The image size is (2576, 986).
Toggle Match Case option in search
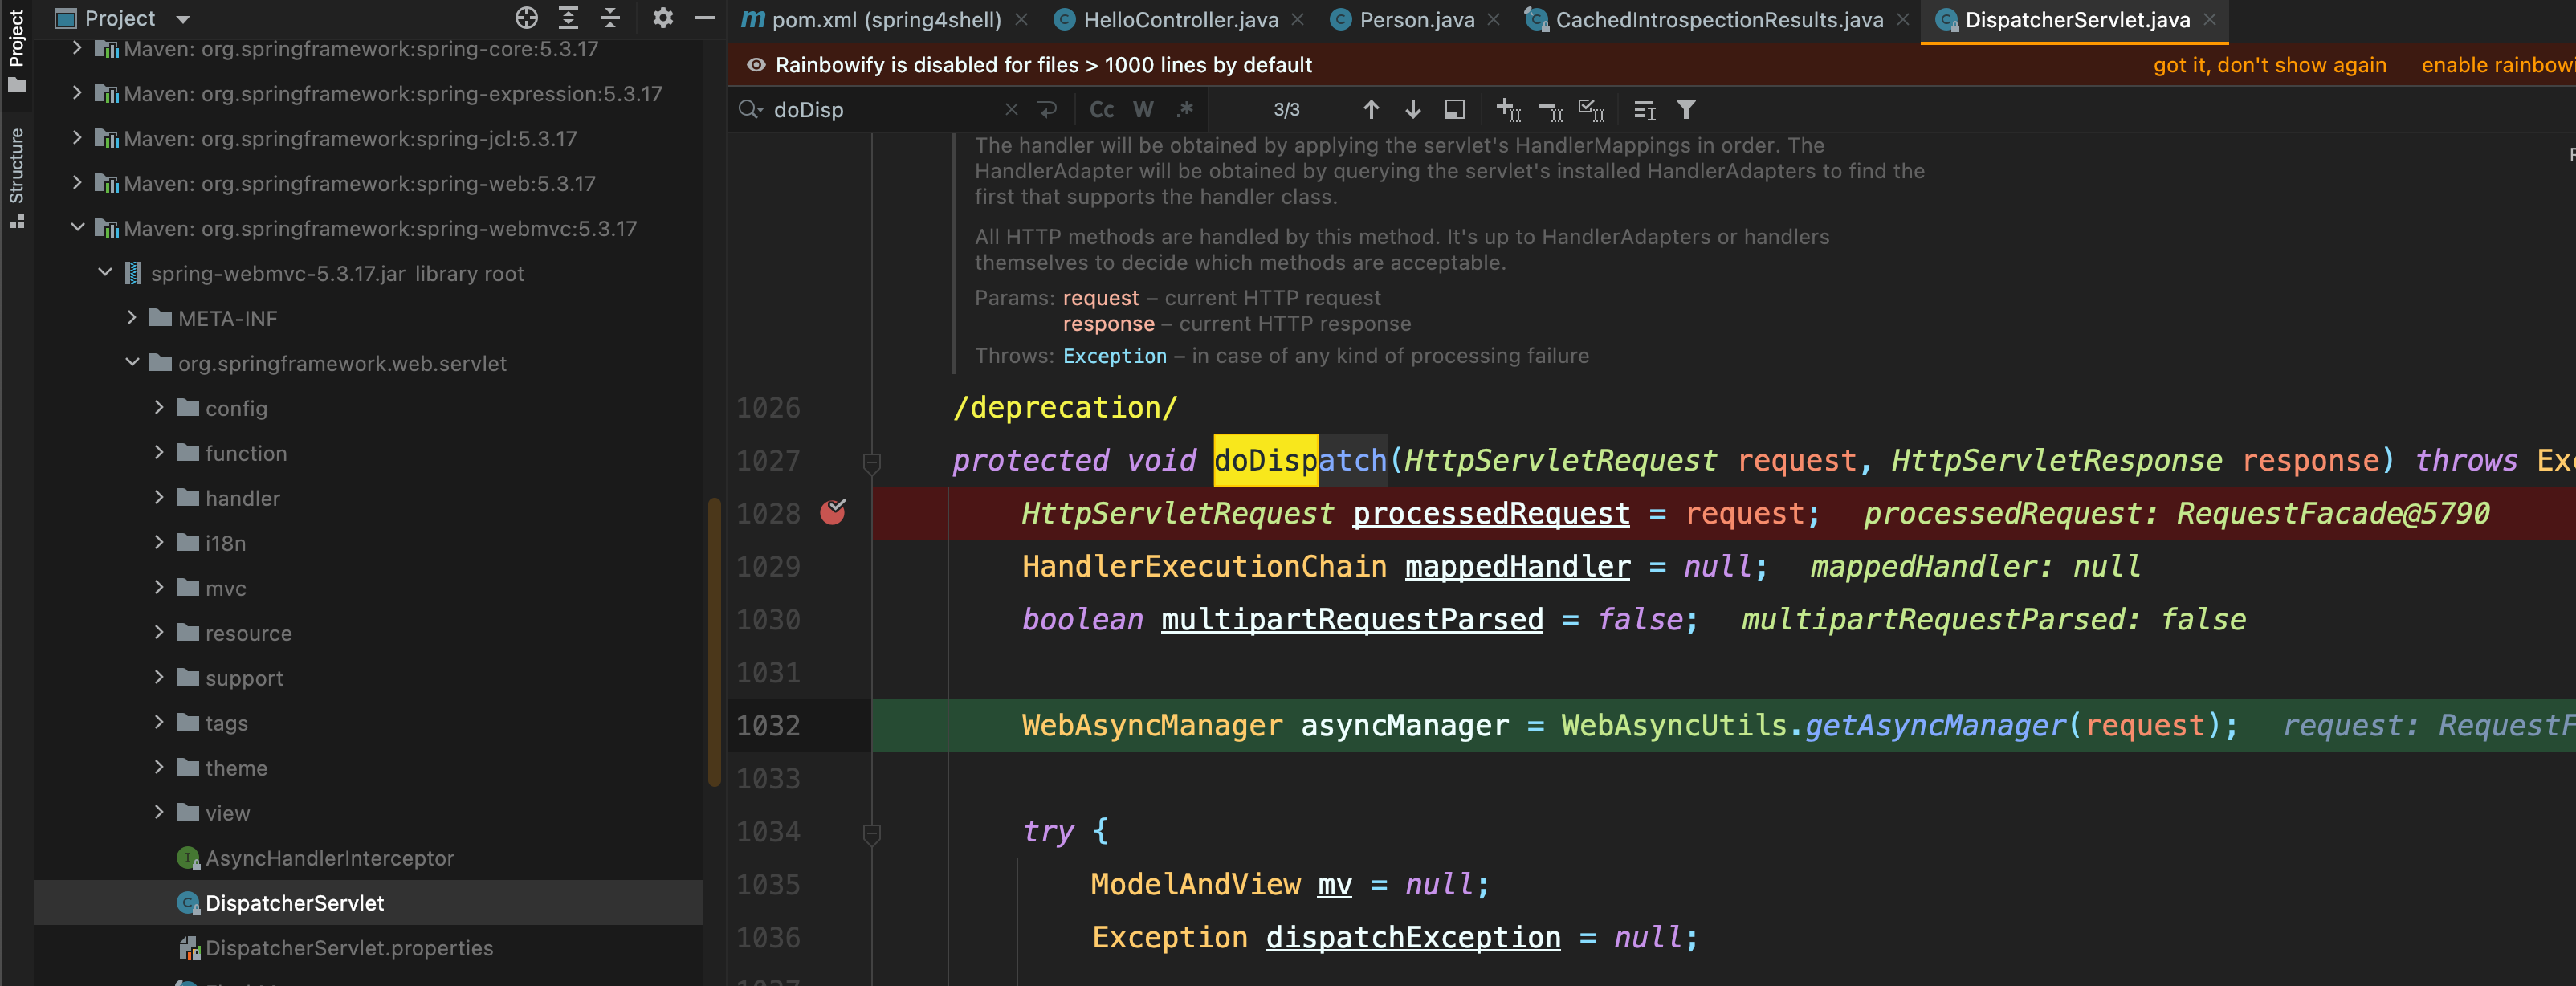(x=1102, y=110)
